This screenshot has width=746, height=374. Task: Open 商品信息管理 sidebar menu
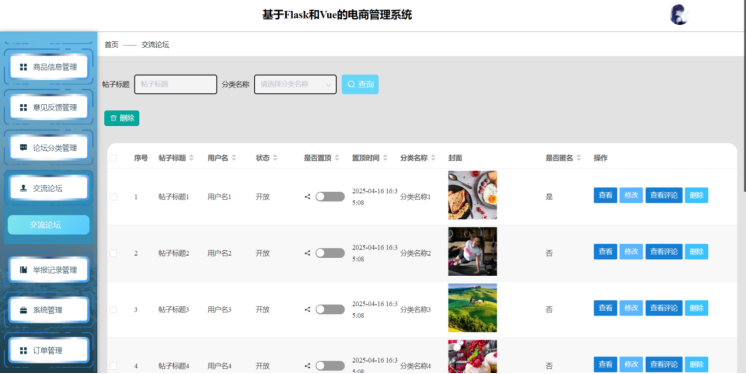tap(49, 67)
